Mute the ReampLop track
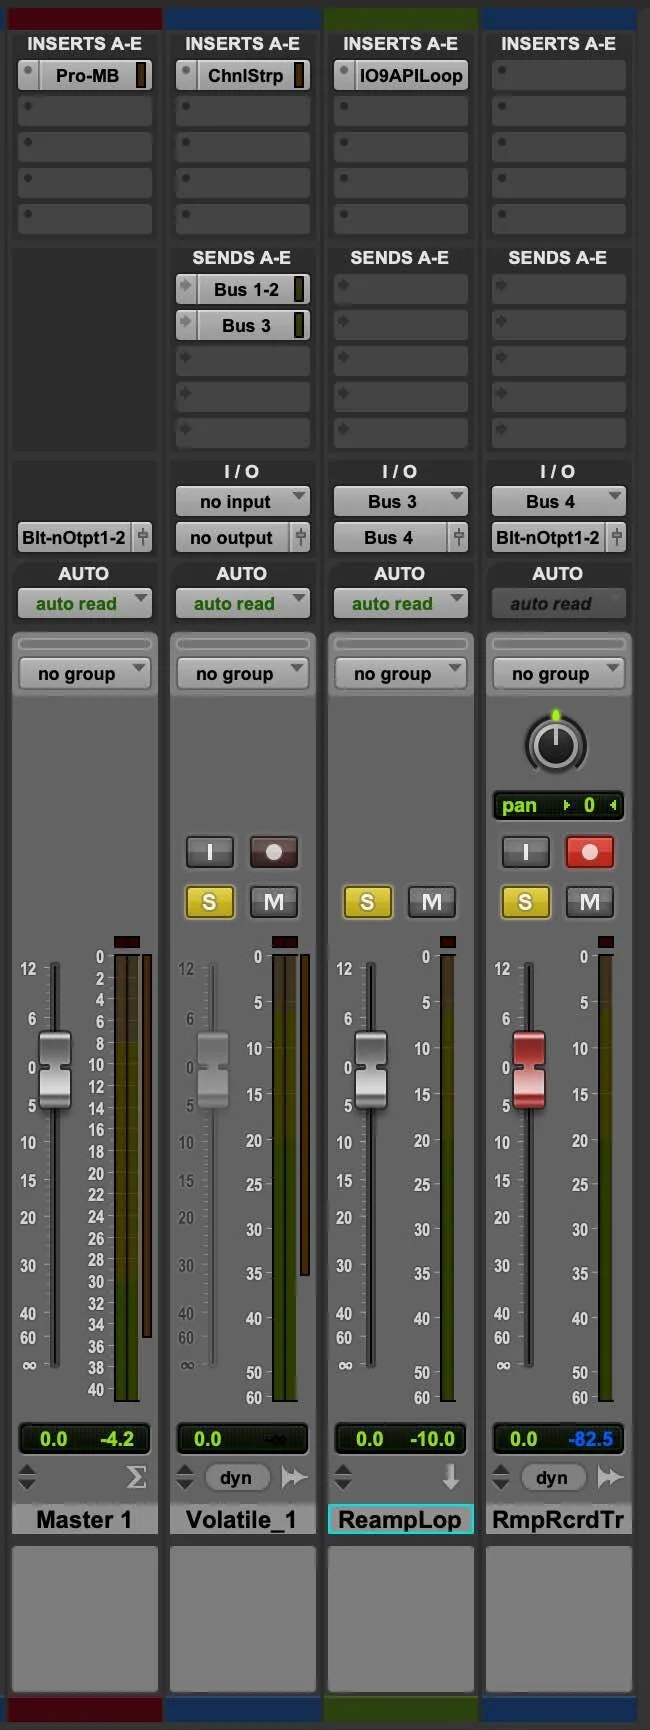 [x=432, y=902]
